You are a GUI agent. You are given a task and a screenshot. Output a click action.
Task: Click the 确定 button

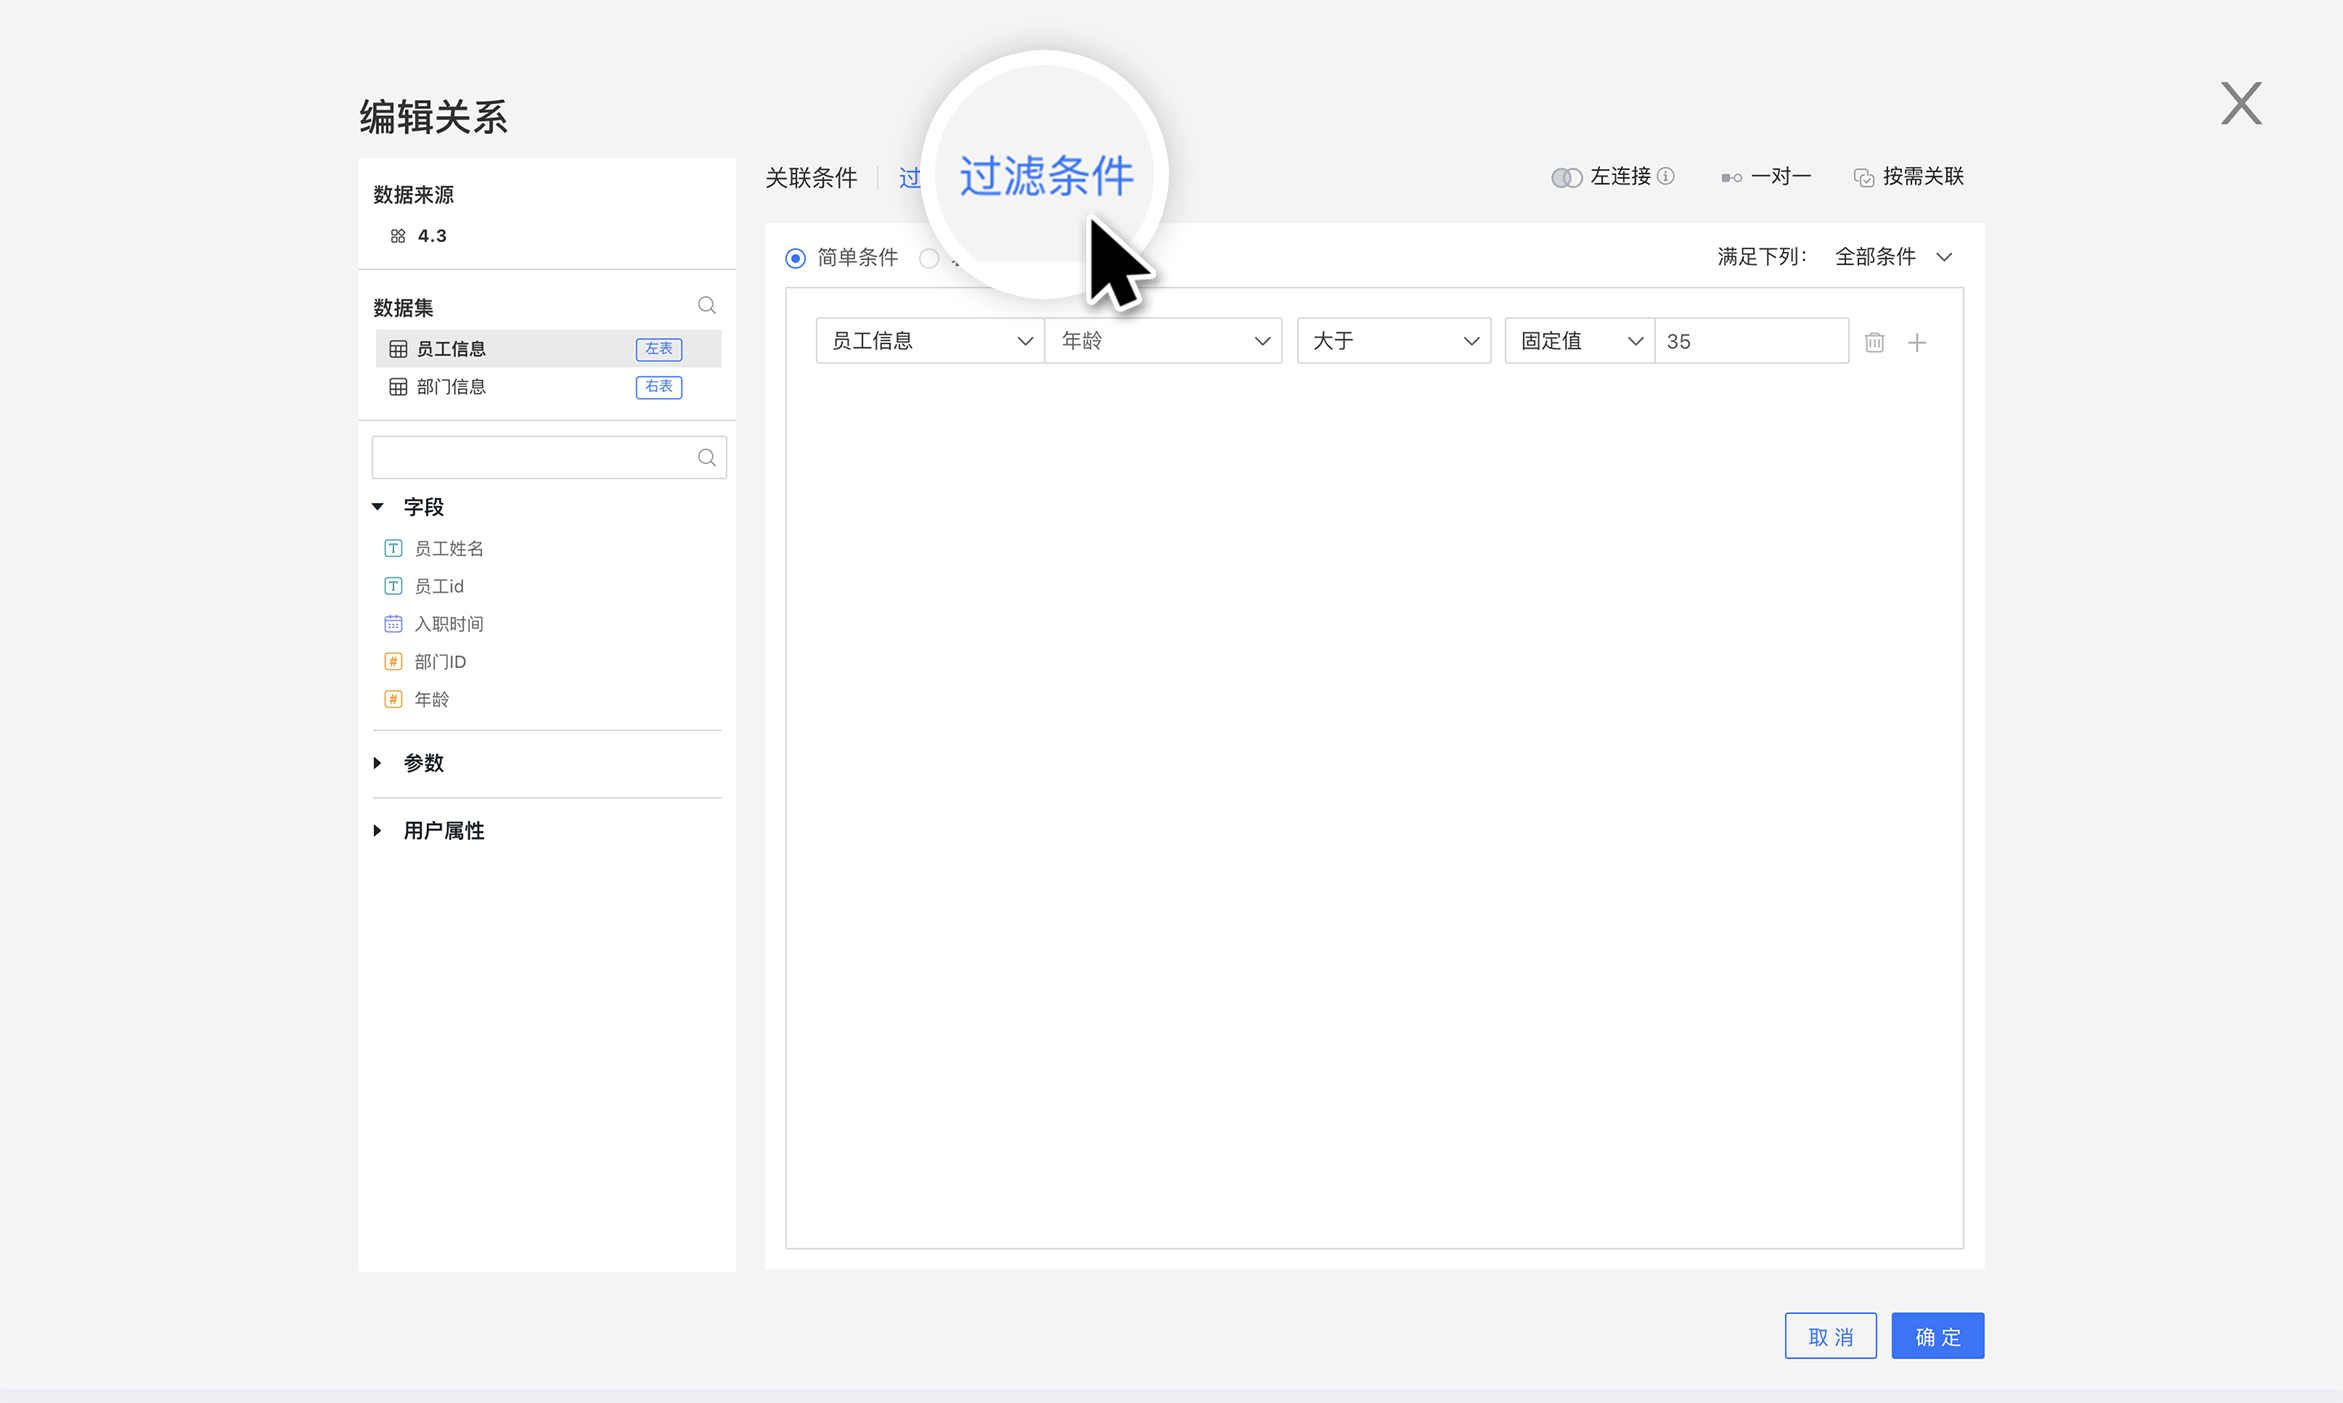click(1937, 1336)
